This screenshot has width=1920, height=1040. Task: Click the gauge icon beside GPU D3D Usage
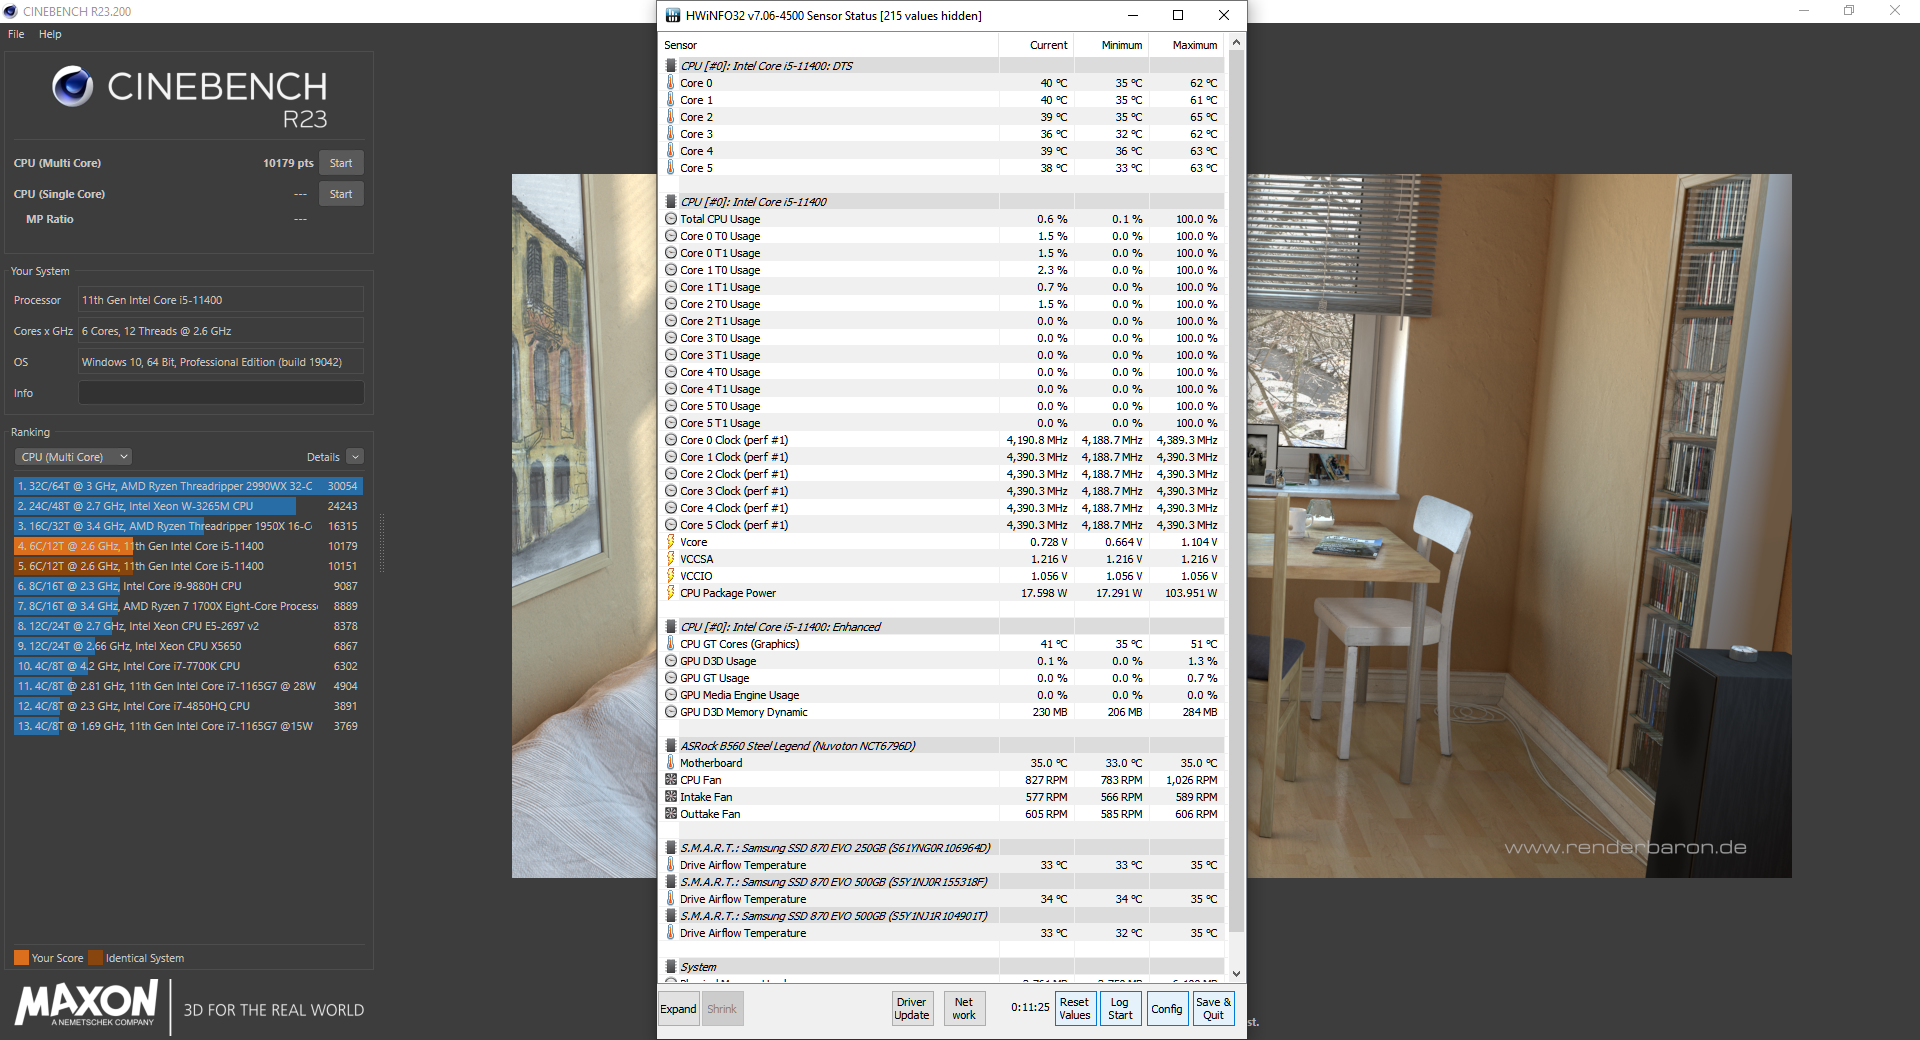[671, 661]
